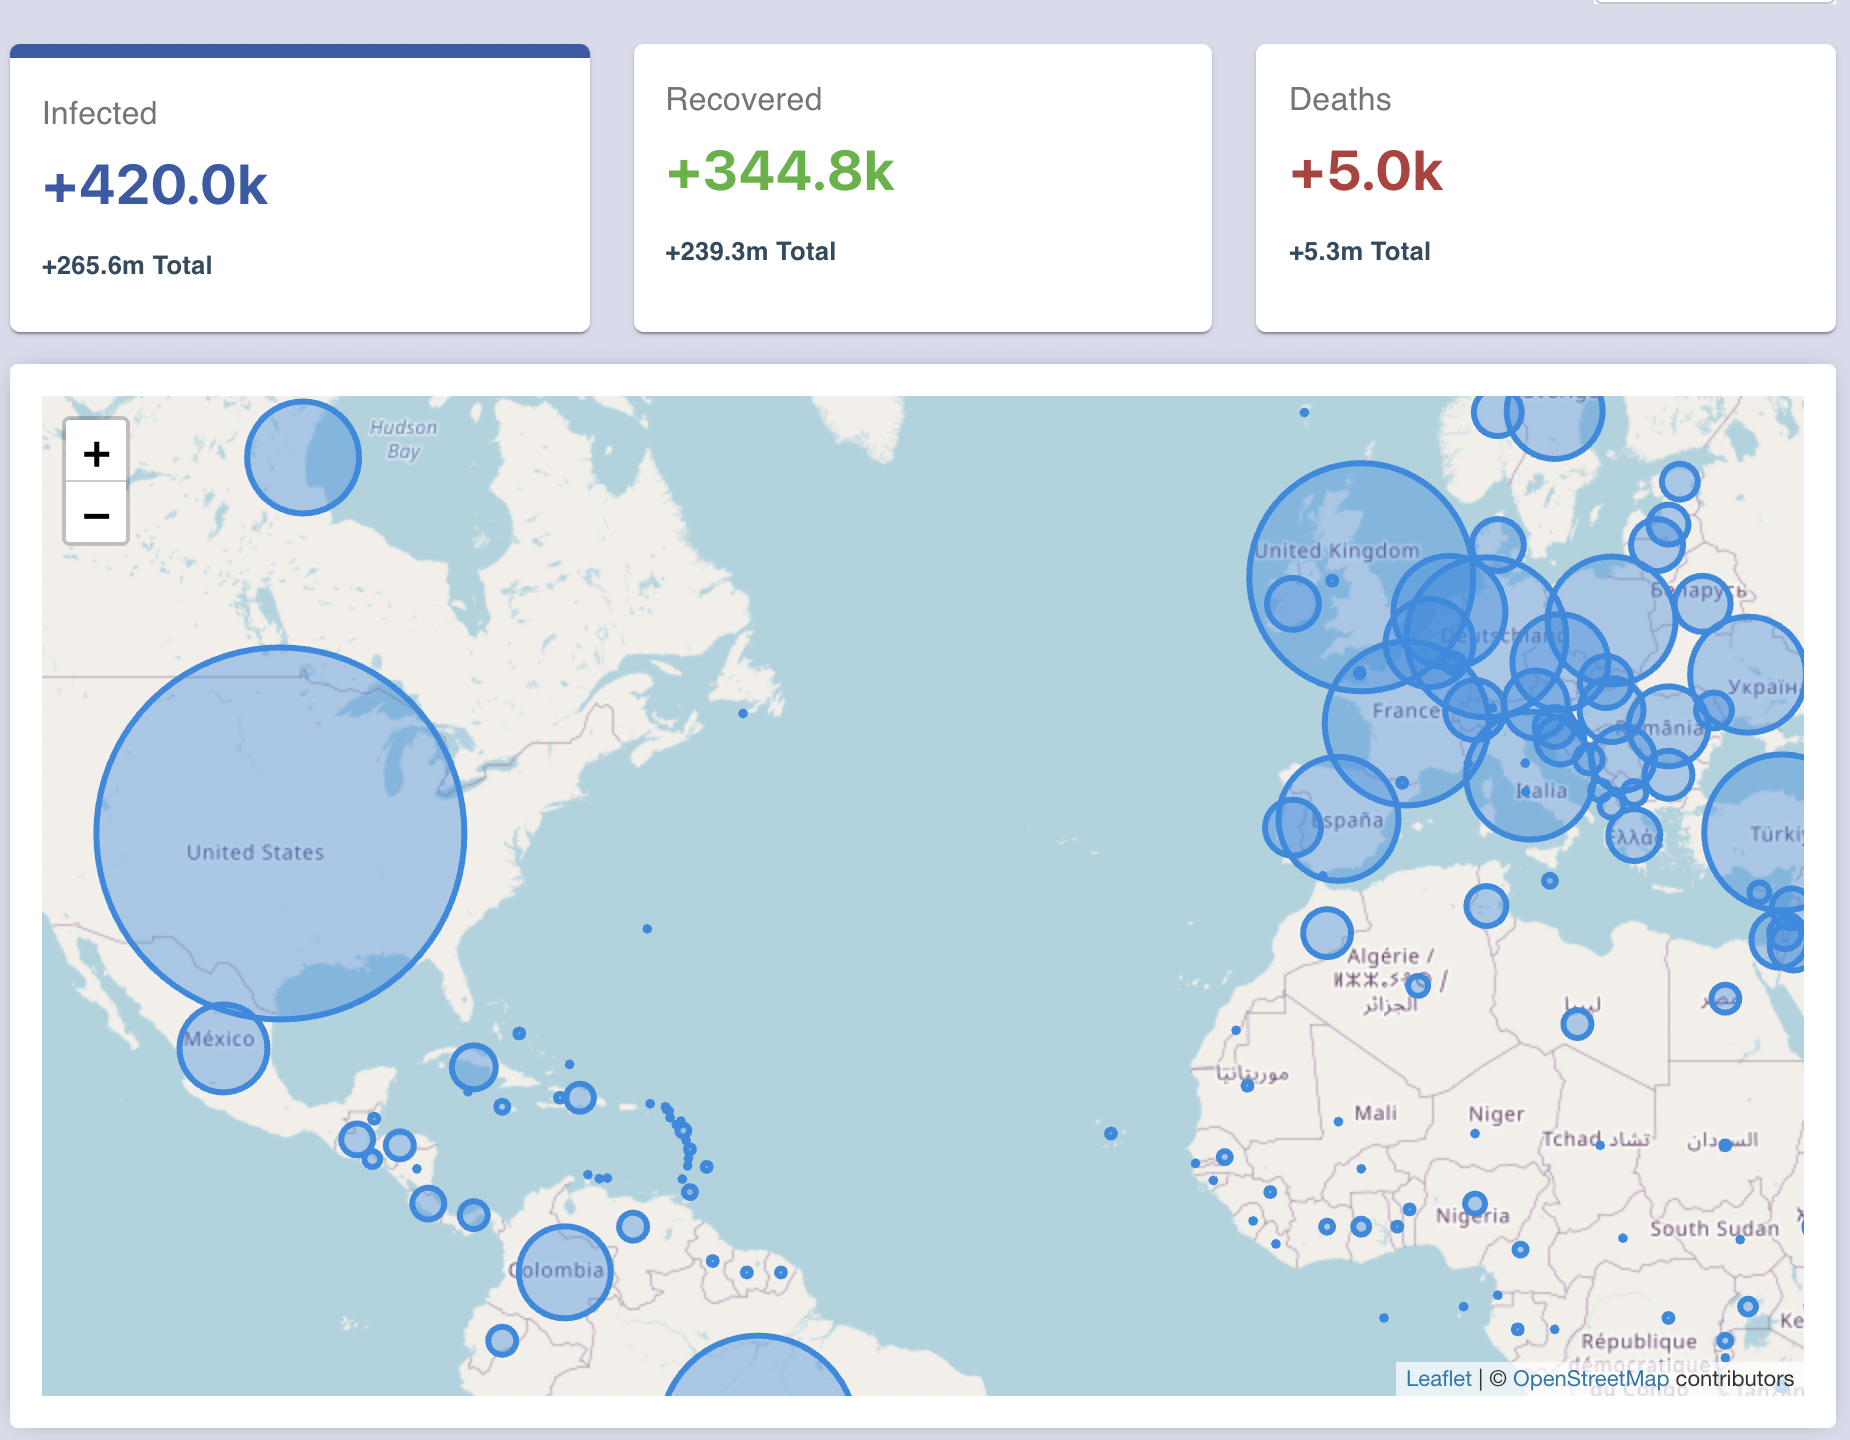Click the United States infection circle
Viewport: 1850px width, 1440px height.
280,833
